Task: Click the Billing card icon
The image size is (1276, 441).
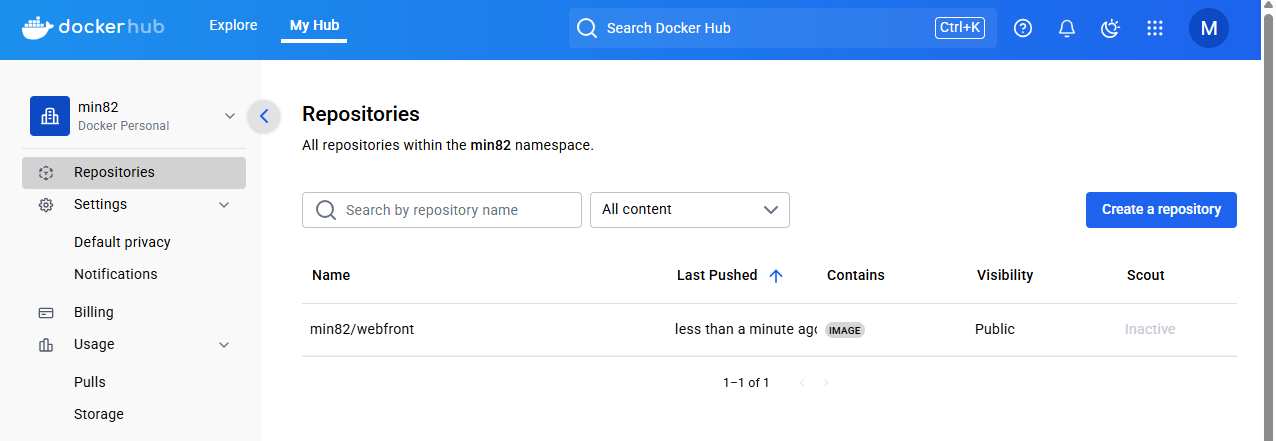Action: (x=46, y=312)
